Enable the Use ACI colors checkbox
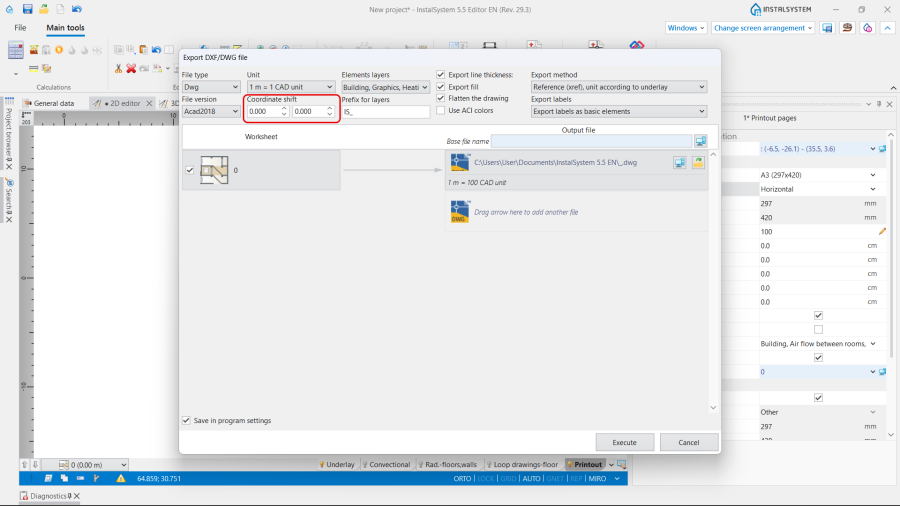900x506 pixels. tap(440, 110)
